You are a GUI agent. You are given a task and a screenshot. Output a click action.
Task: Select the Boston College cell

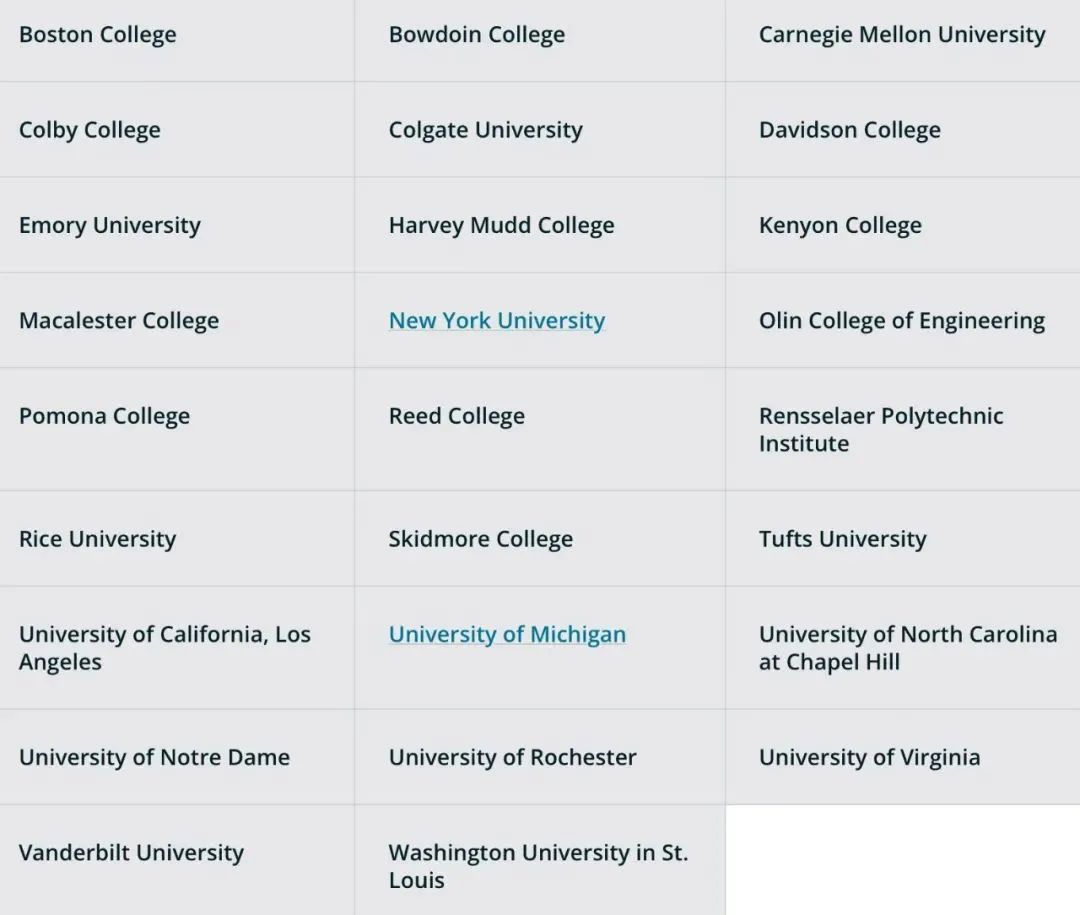coord(97,35)
